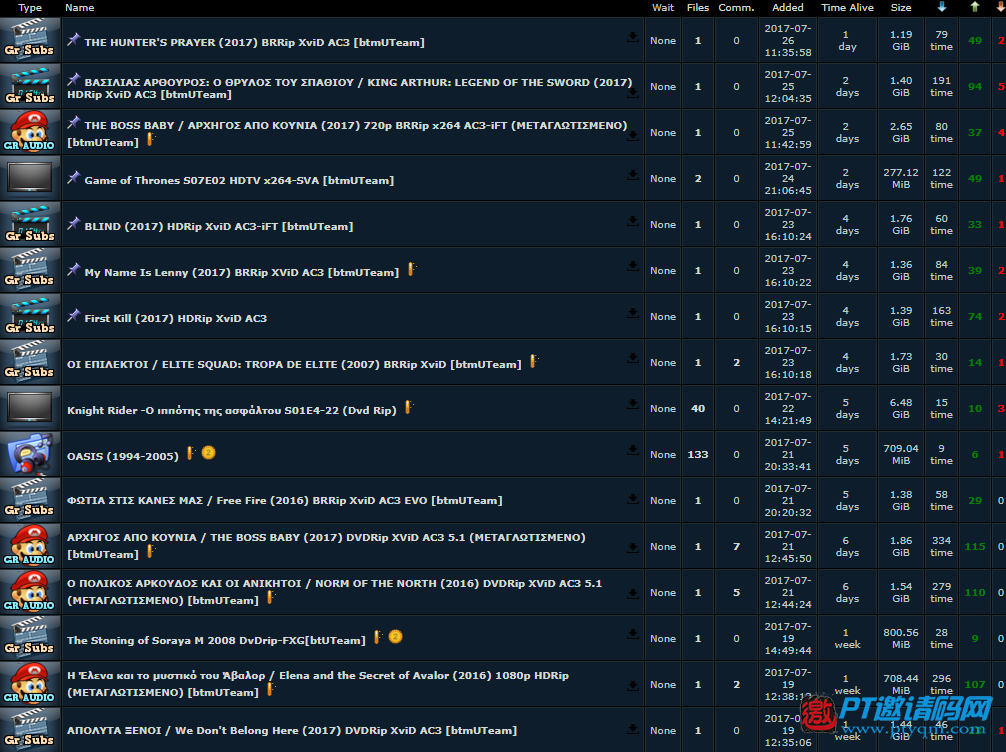This screenshot has width=1006, height=752.
Task: Sort torrents by Files column header
Action: tap(697, 8)
